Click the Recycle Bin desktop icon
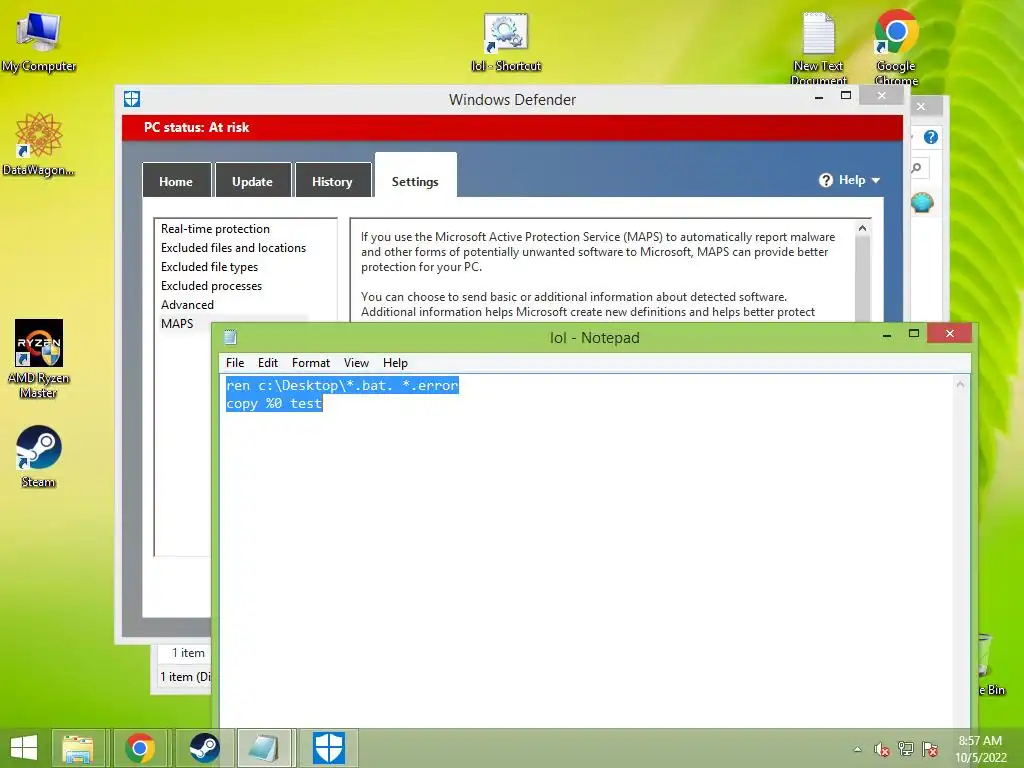The width and height of the screenshot is (1024, 768). pos(990,666)
